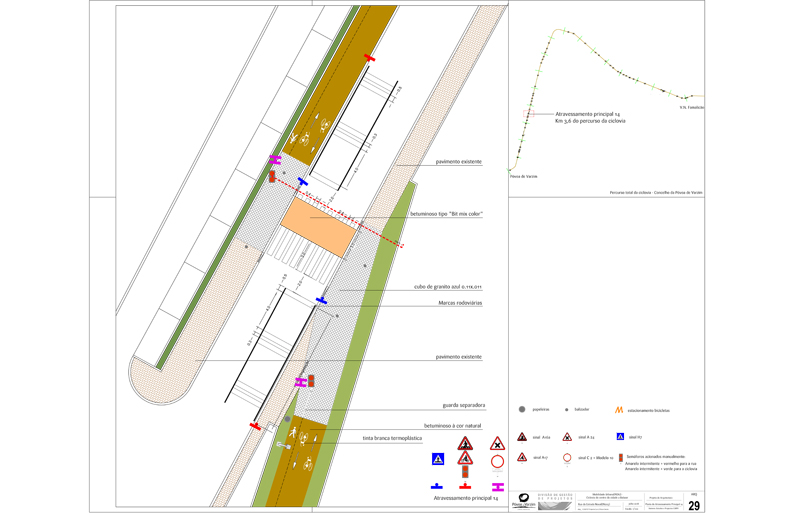Image resolution: width=800 pixels, height=514 pixels.
Task: Click the crossed-out warning triangle sign
Action: (x=497, y=443)
